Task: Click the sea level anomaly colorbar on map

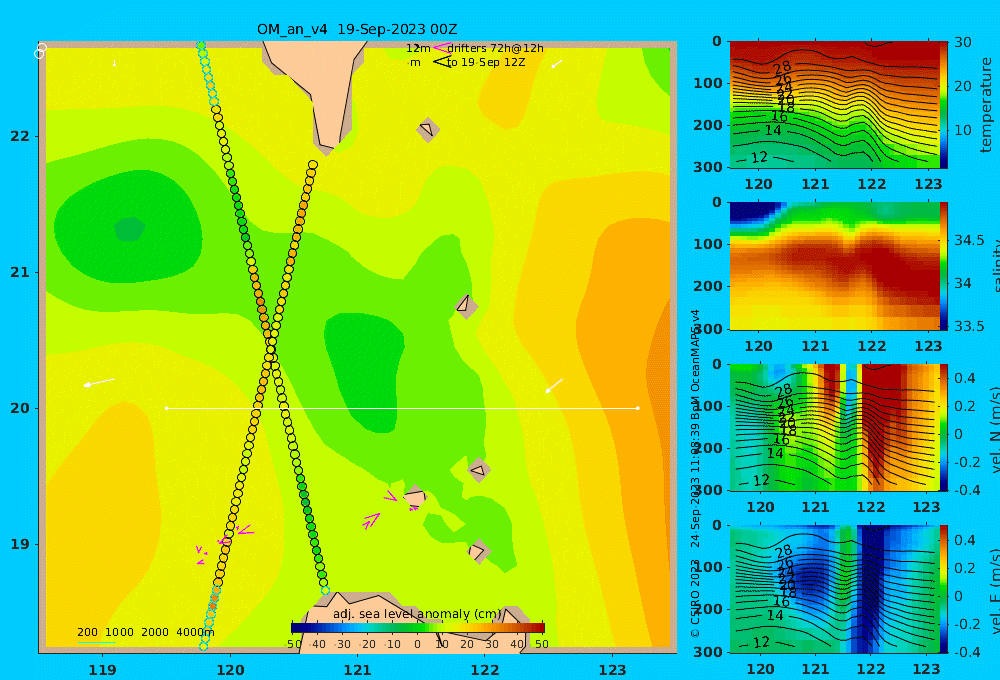Action: [x=418, y=627]
